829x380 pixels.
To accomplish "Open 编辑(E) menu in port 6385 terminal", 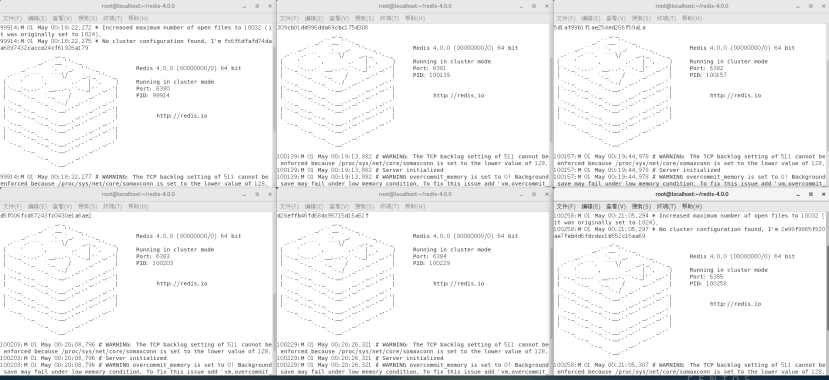I will [x=591, y=206].
